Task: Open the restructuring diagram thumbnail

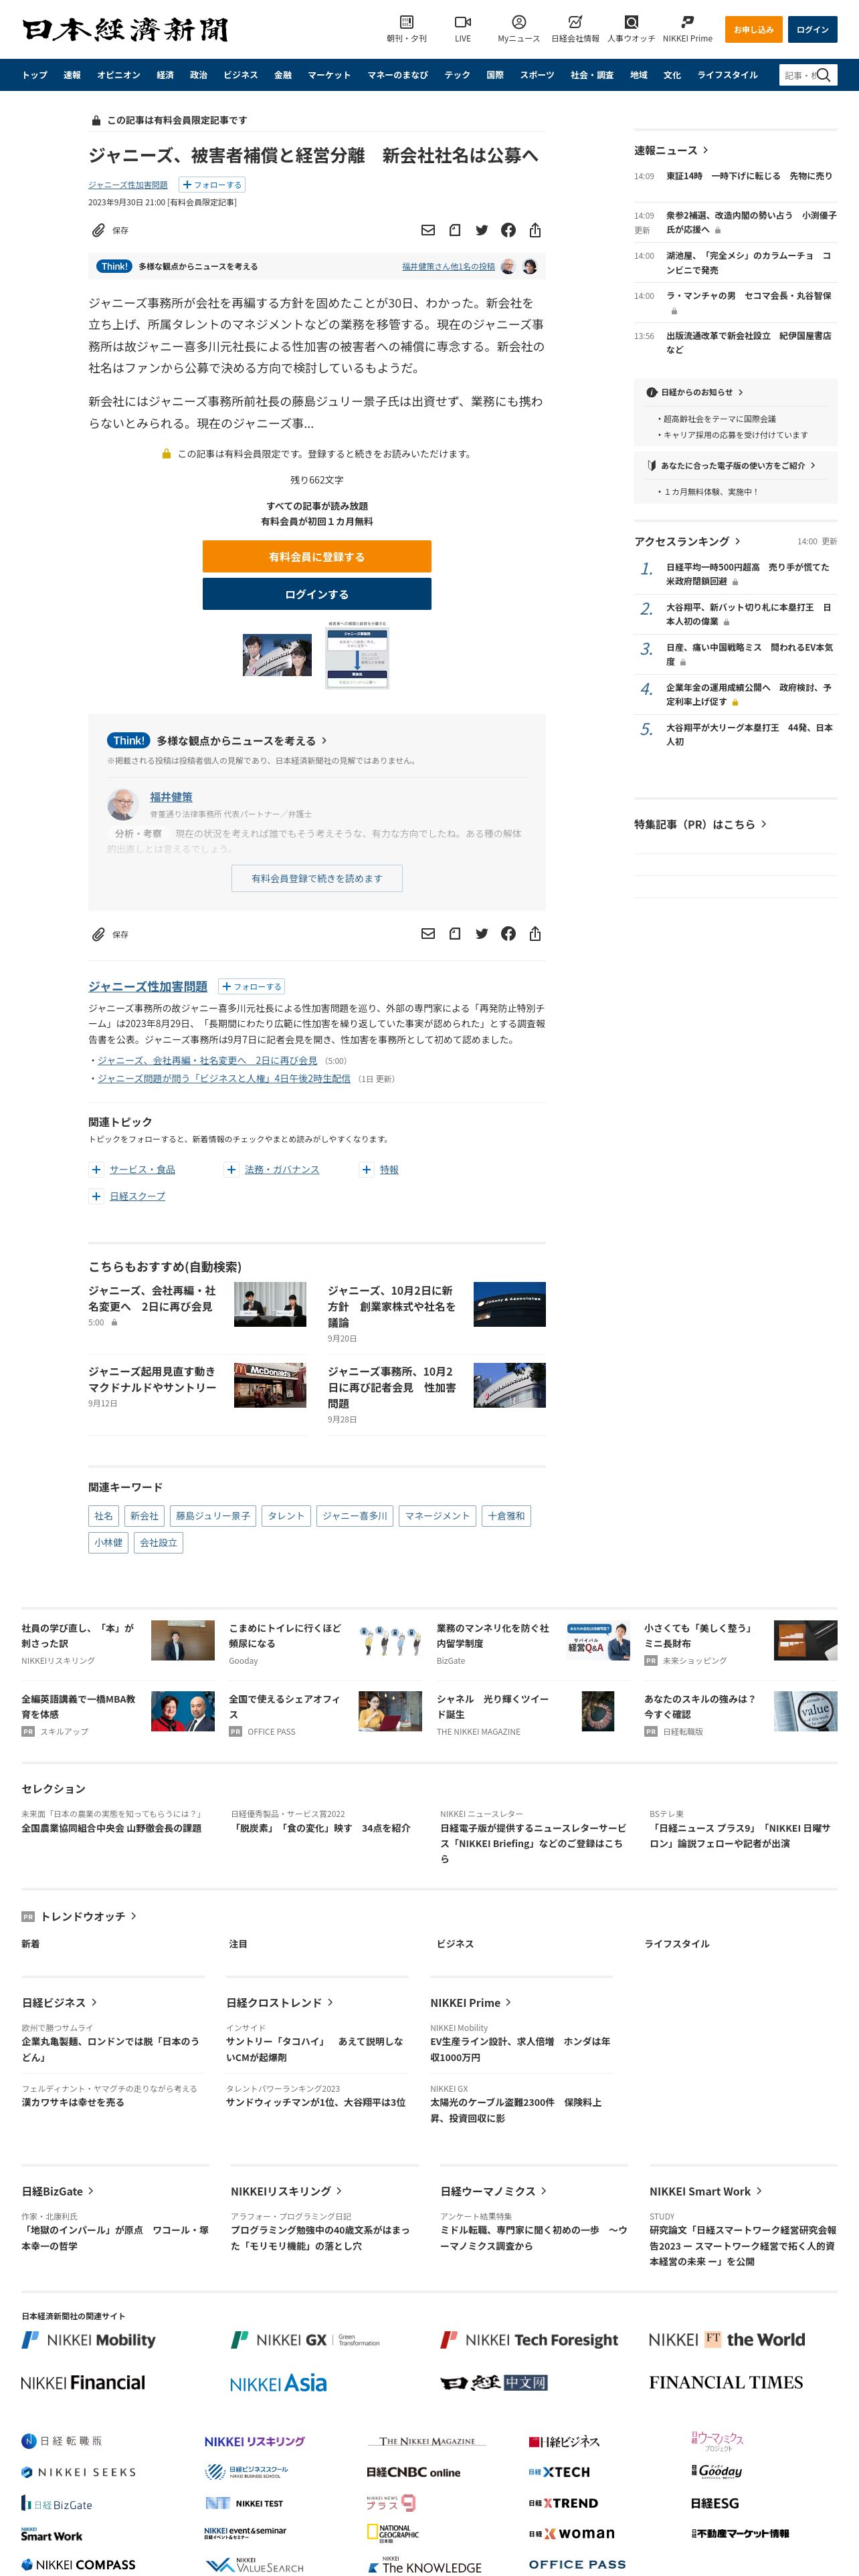Action: tap(357, 655)
